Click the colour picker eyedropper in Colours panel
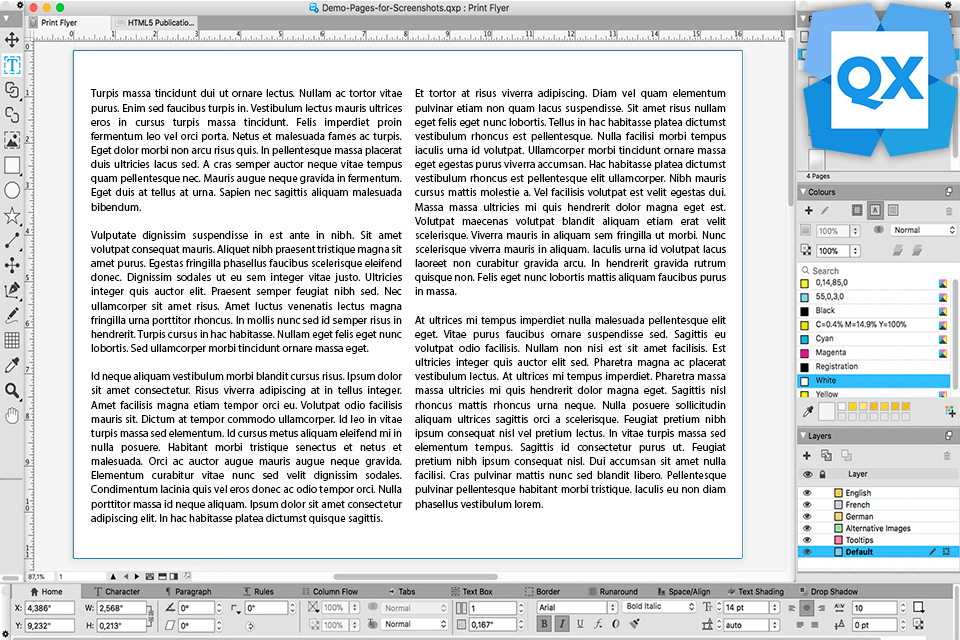960x640 pixels. pos(808,411)
